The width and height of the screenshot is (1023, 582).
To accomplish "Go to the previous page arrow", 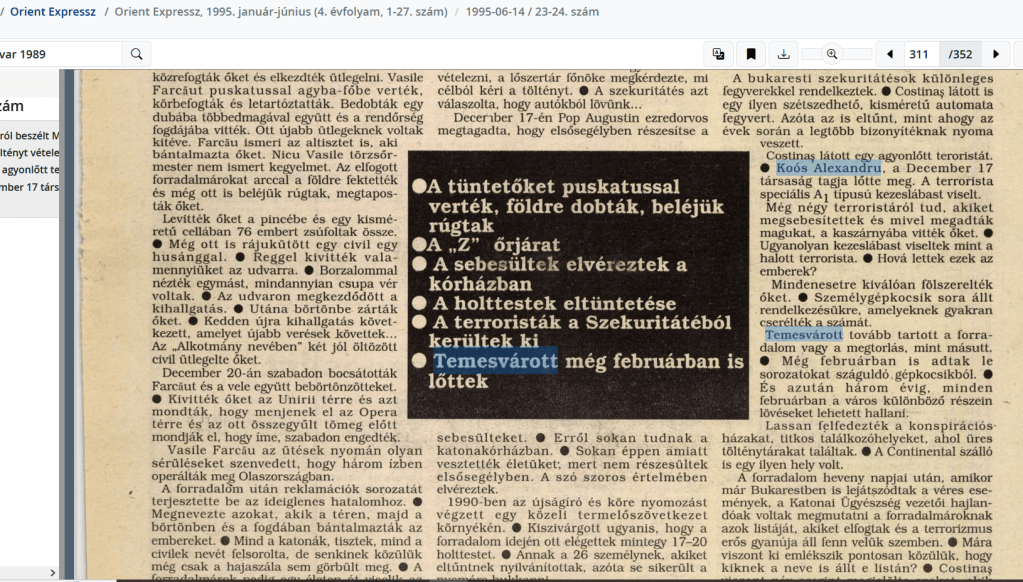I will click(890, 54).
